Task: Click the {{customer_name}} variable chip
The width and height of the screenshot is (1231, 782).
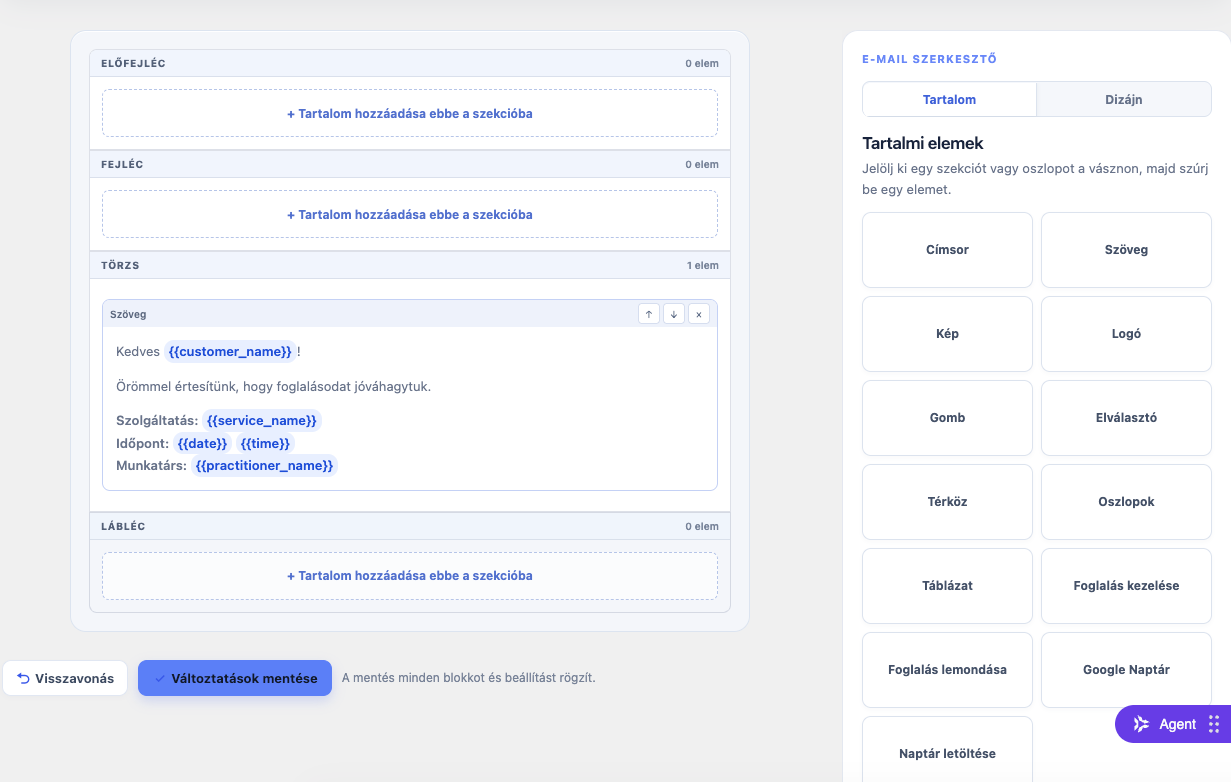Action: [230, 352]
